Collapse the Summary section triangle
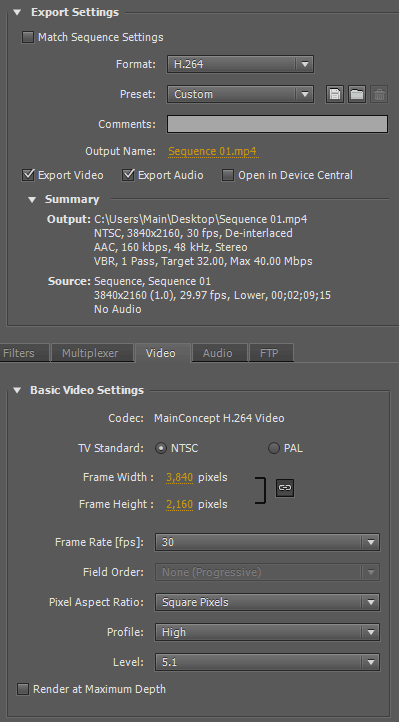Image resolution: width=399 pixels, height=722 pixels. click(x=32, y=200)
